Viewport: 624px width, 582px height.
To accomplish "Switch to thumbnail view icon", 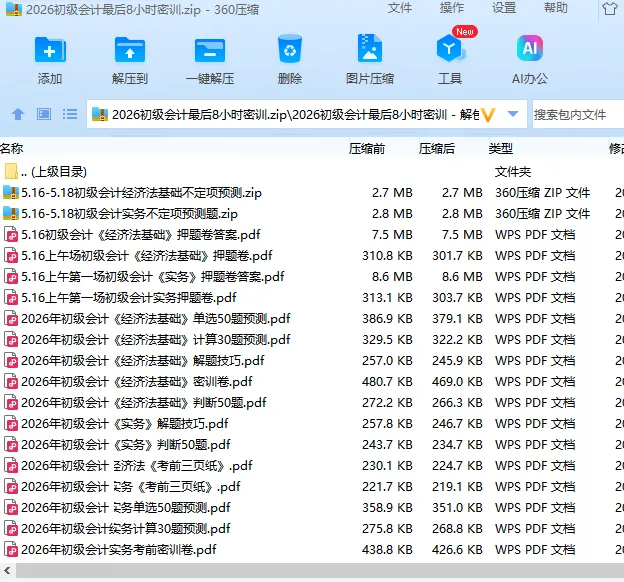I will 44,114.
